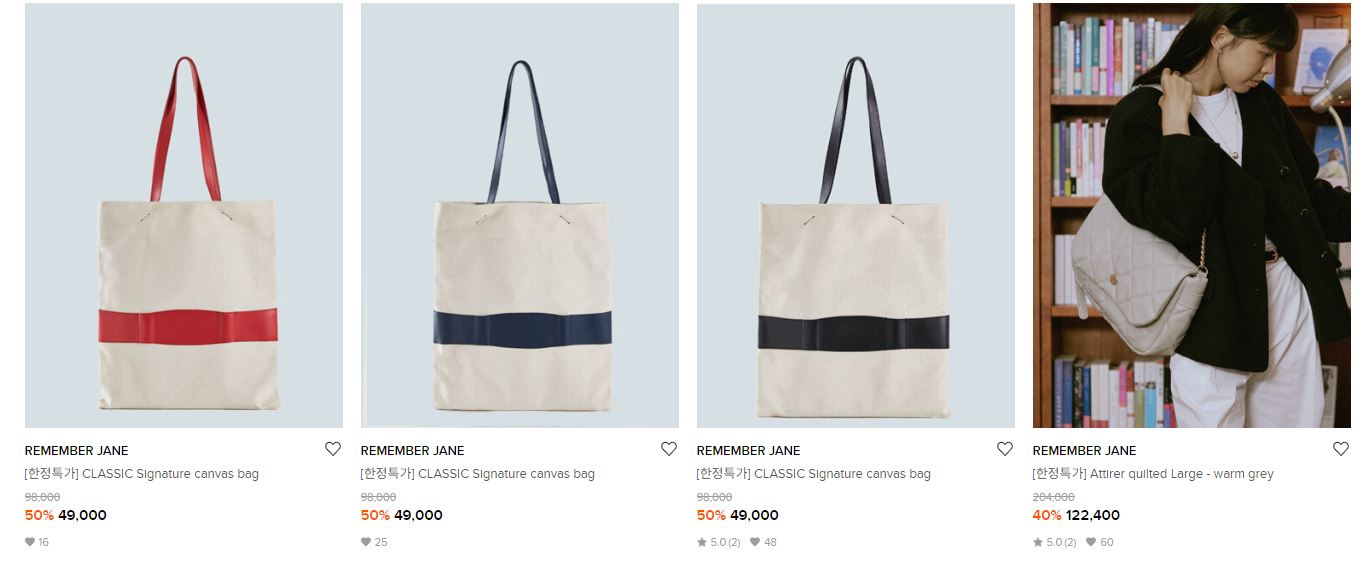
Task: Click the 122,400 sale price
Action: 1093,516
